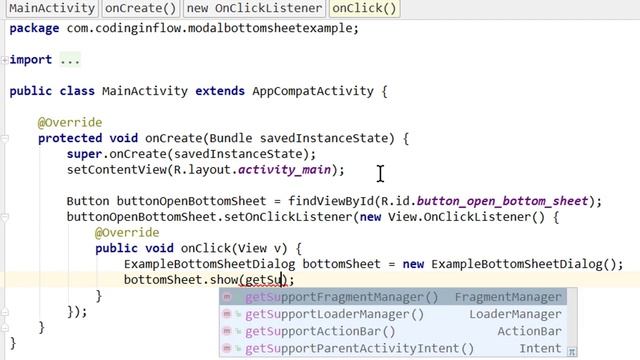The height and width of the screenshot is (360, 640).
Task: Select getSupportLoaderManager() completion suggestion
Action: pos(393,314)
